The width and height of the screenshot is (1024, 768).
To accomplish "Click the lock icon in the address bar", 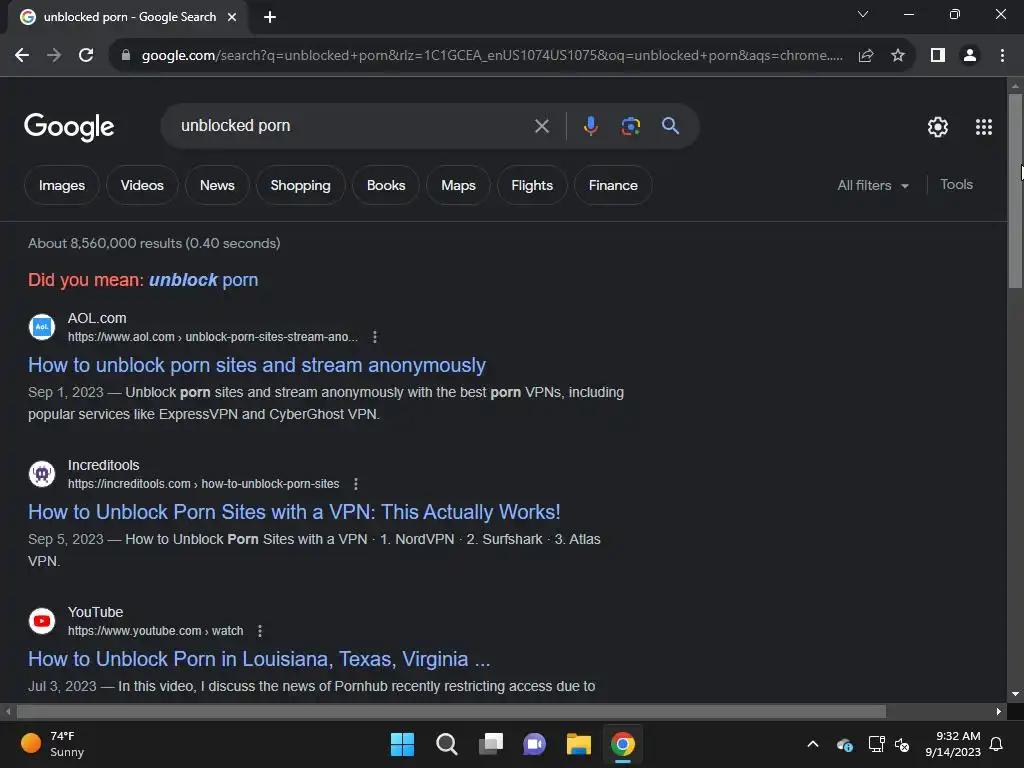I will pyautogui.click(x=126, y=56).
